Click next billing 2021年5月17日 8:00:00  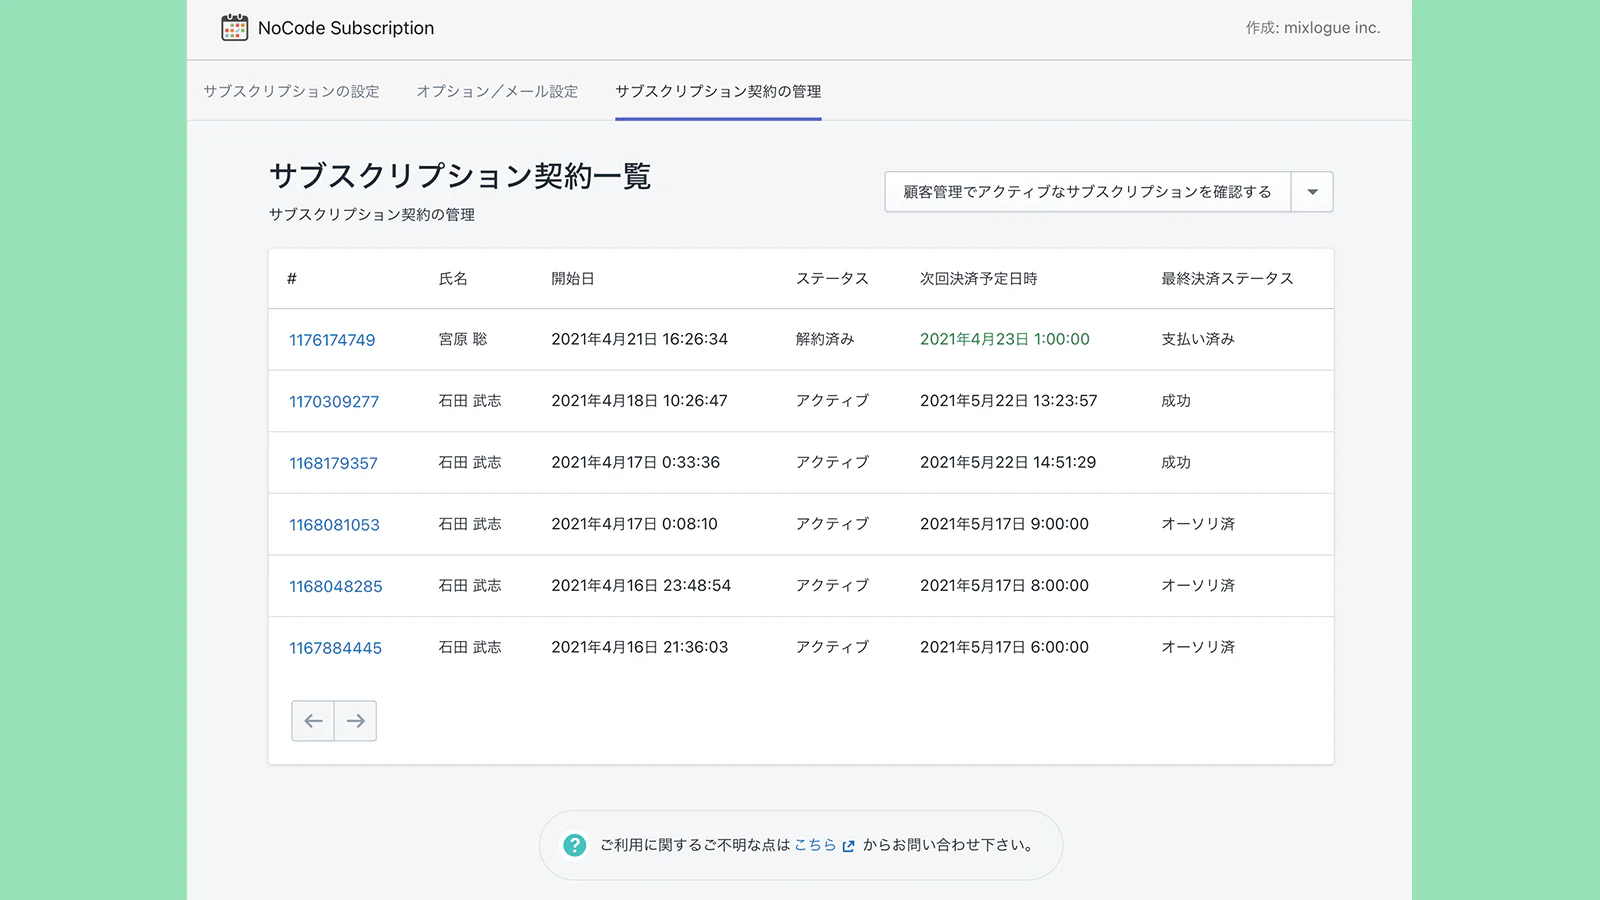click(x=1005, y=585)
